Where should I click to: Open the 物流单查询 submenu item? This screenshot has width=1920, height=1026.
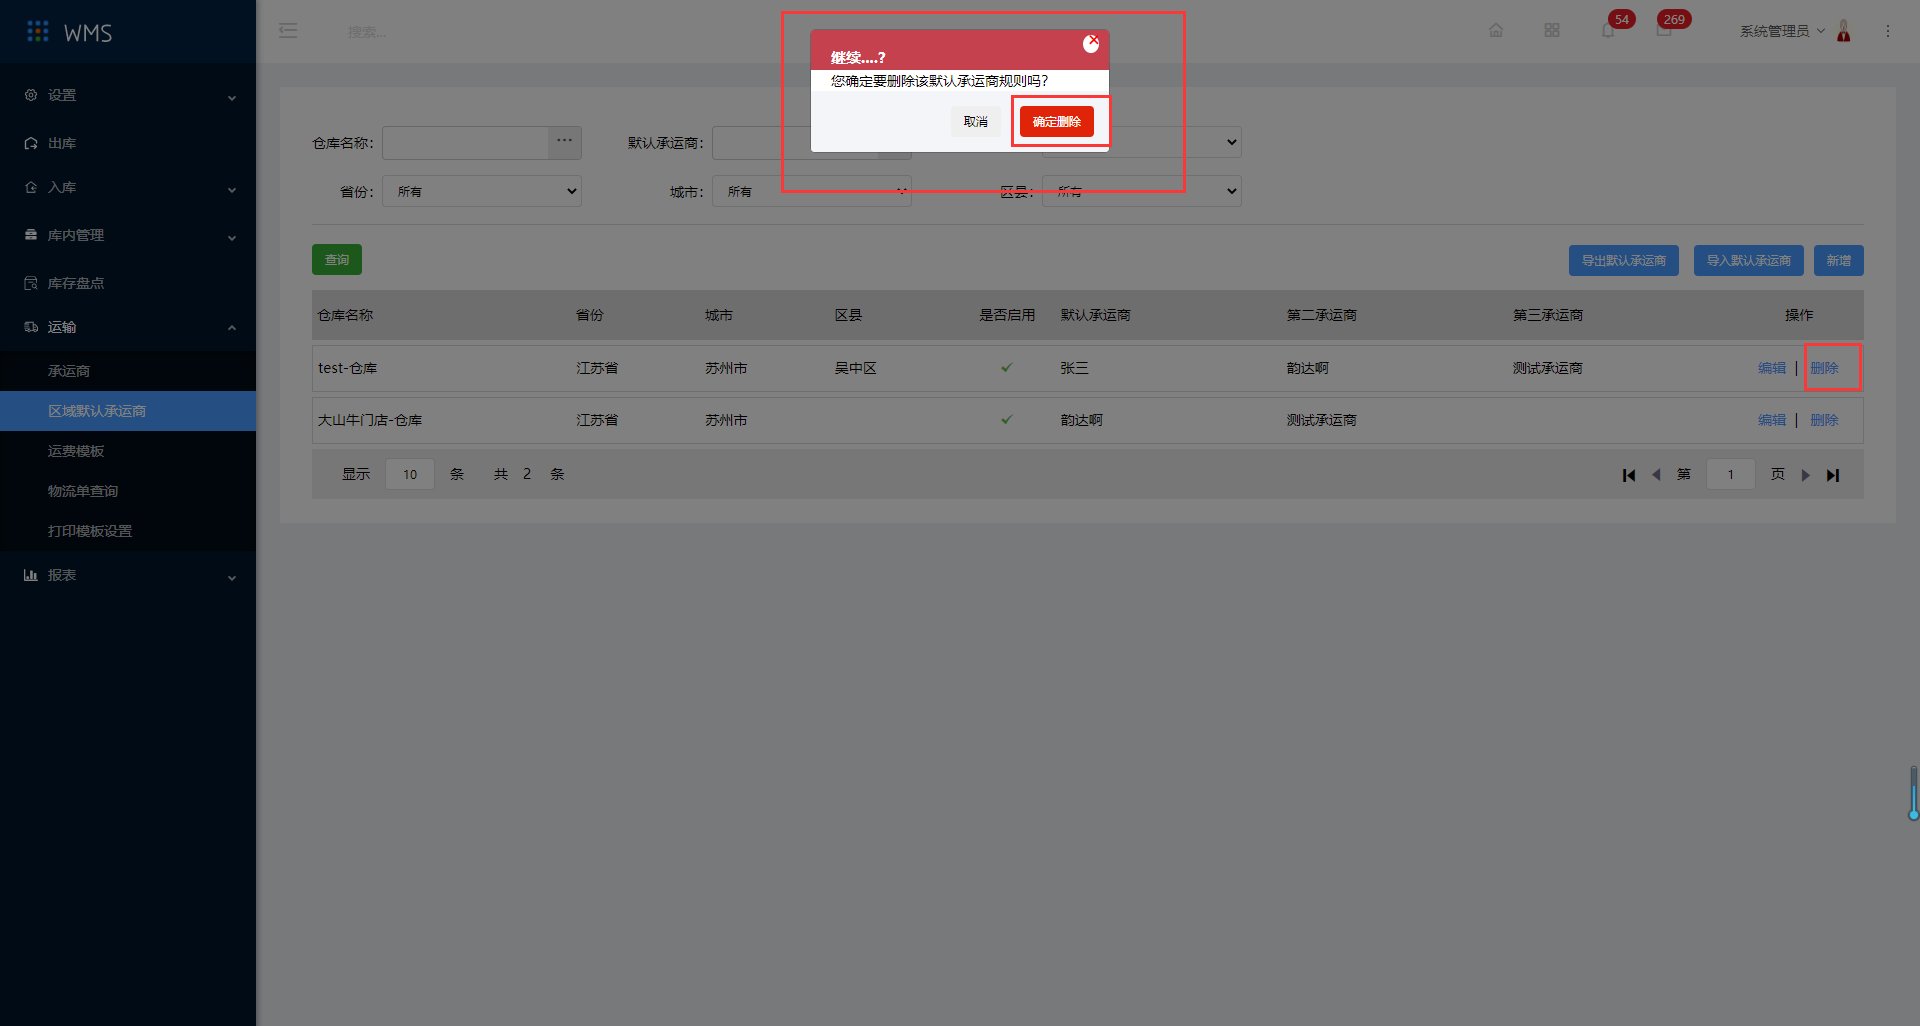pyautogui.click(x=128, y=491)
